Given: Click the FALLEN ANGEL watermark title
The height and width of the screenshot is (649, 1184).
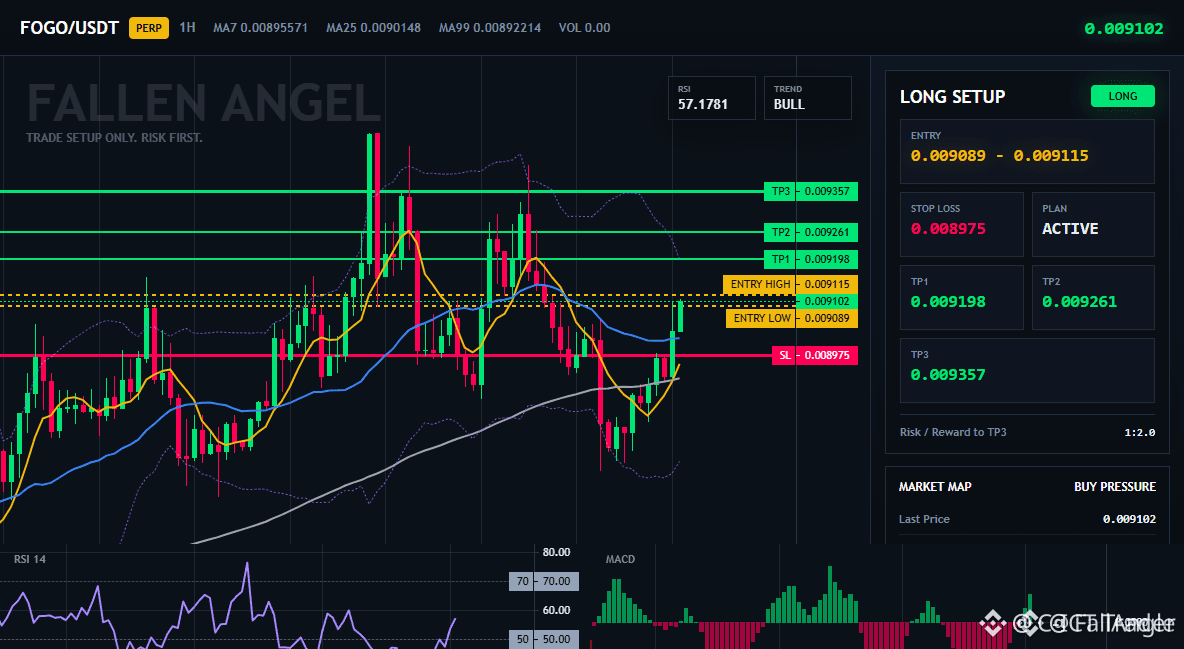Looking at the screenshot, I should click(203, 103).
